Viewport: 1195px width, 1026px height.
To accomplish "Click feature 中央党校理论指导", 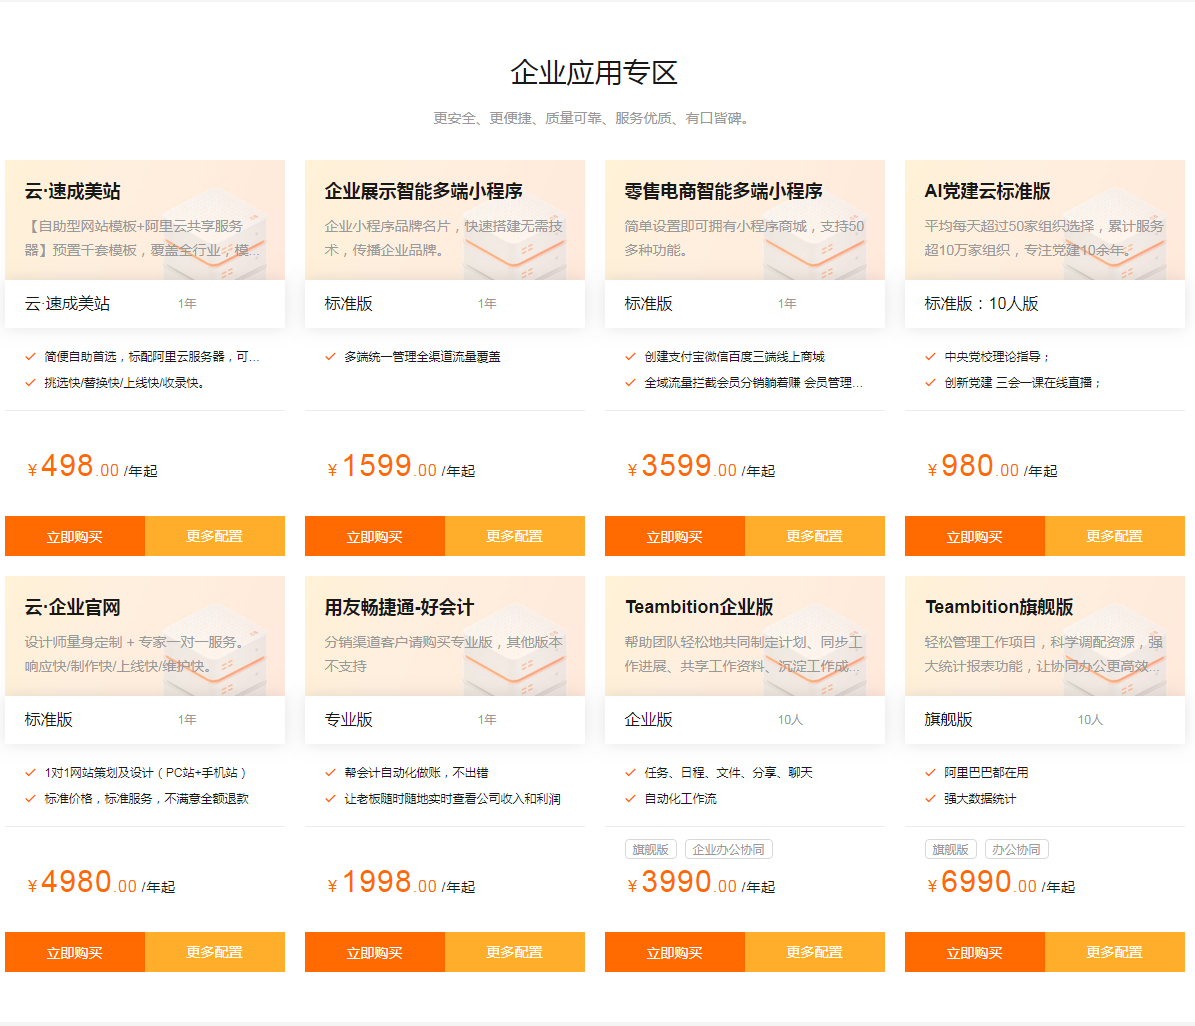I will tap(997, 357).
